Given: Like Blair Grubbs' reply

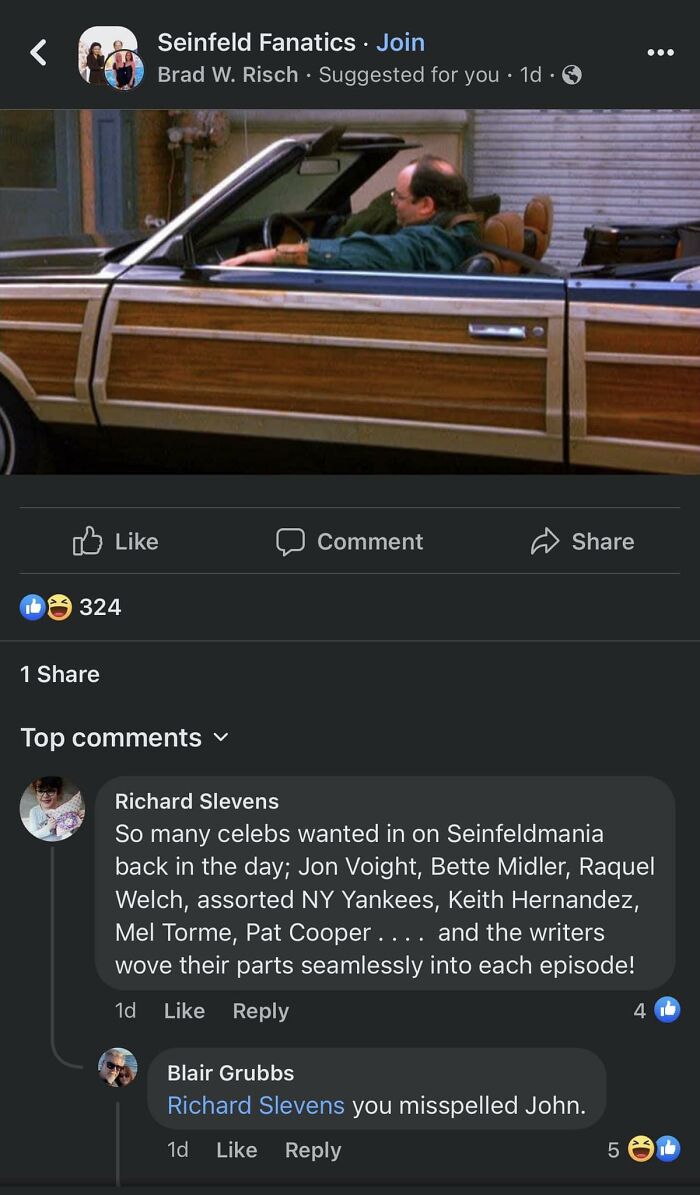Looking at the screenshot, I should click(x=236, y=1150).
